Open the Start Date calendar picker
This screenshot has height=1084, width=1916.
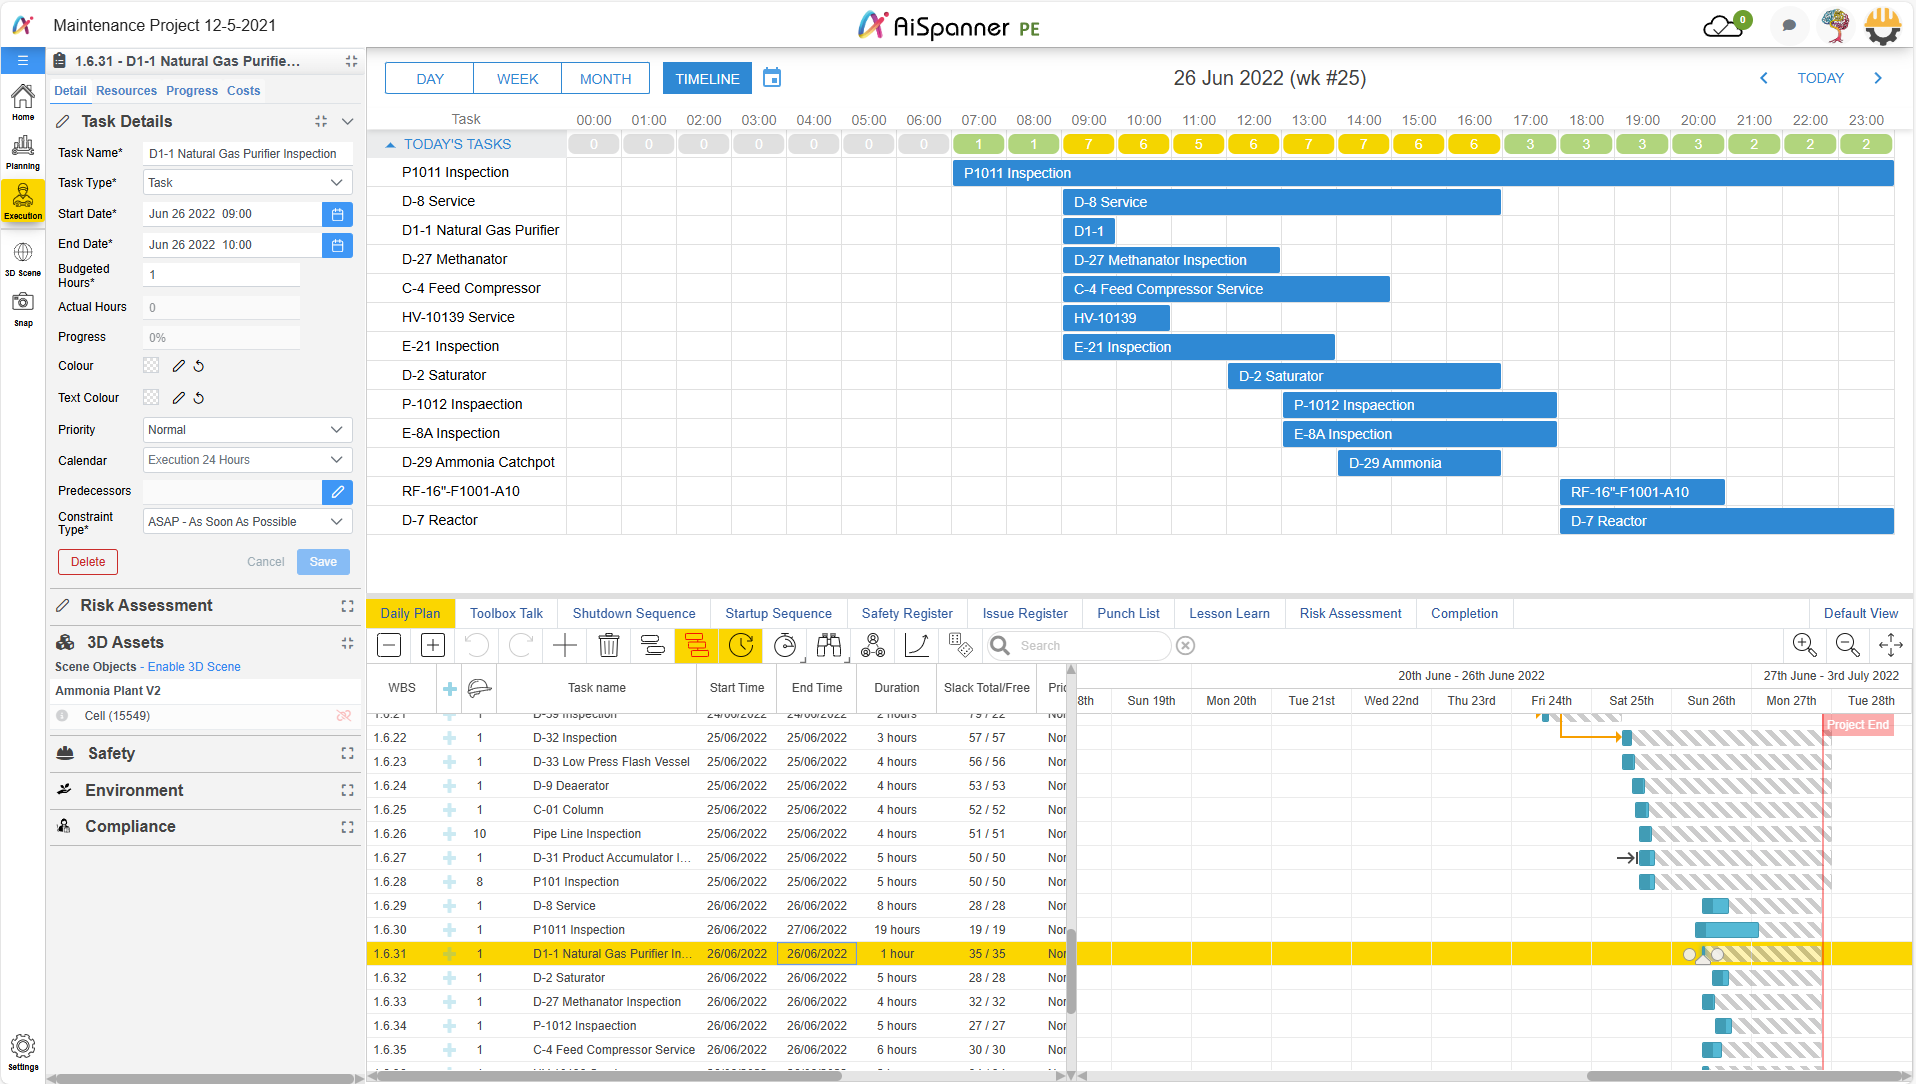337,214
